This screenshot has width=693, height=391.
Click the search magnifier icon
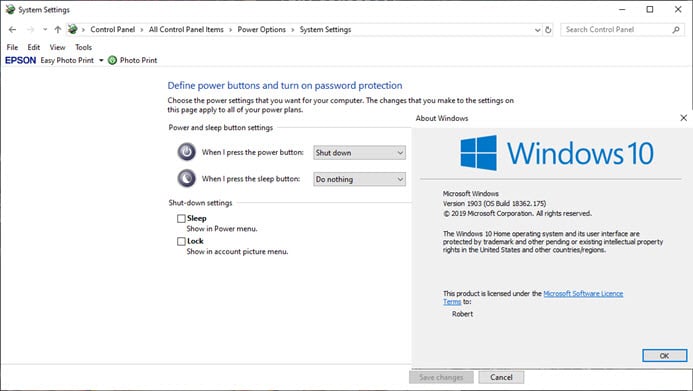point(676,30)
